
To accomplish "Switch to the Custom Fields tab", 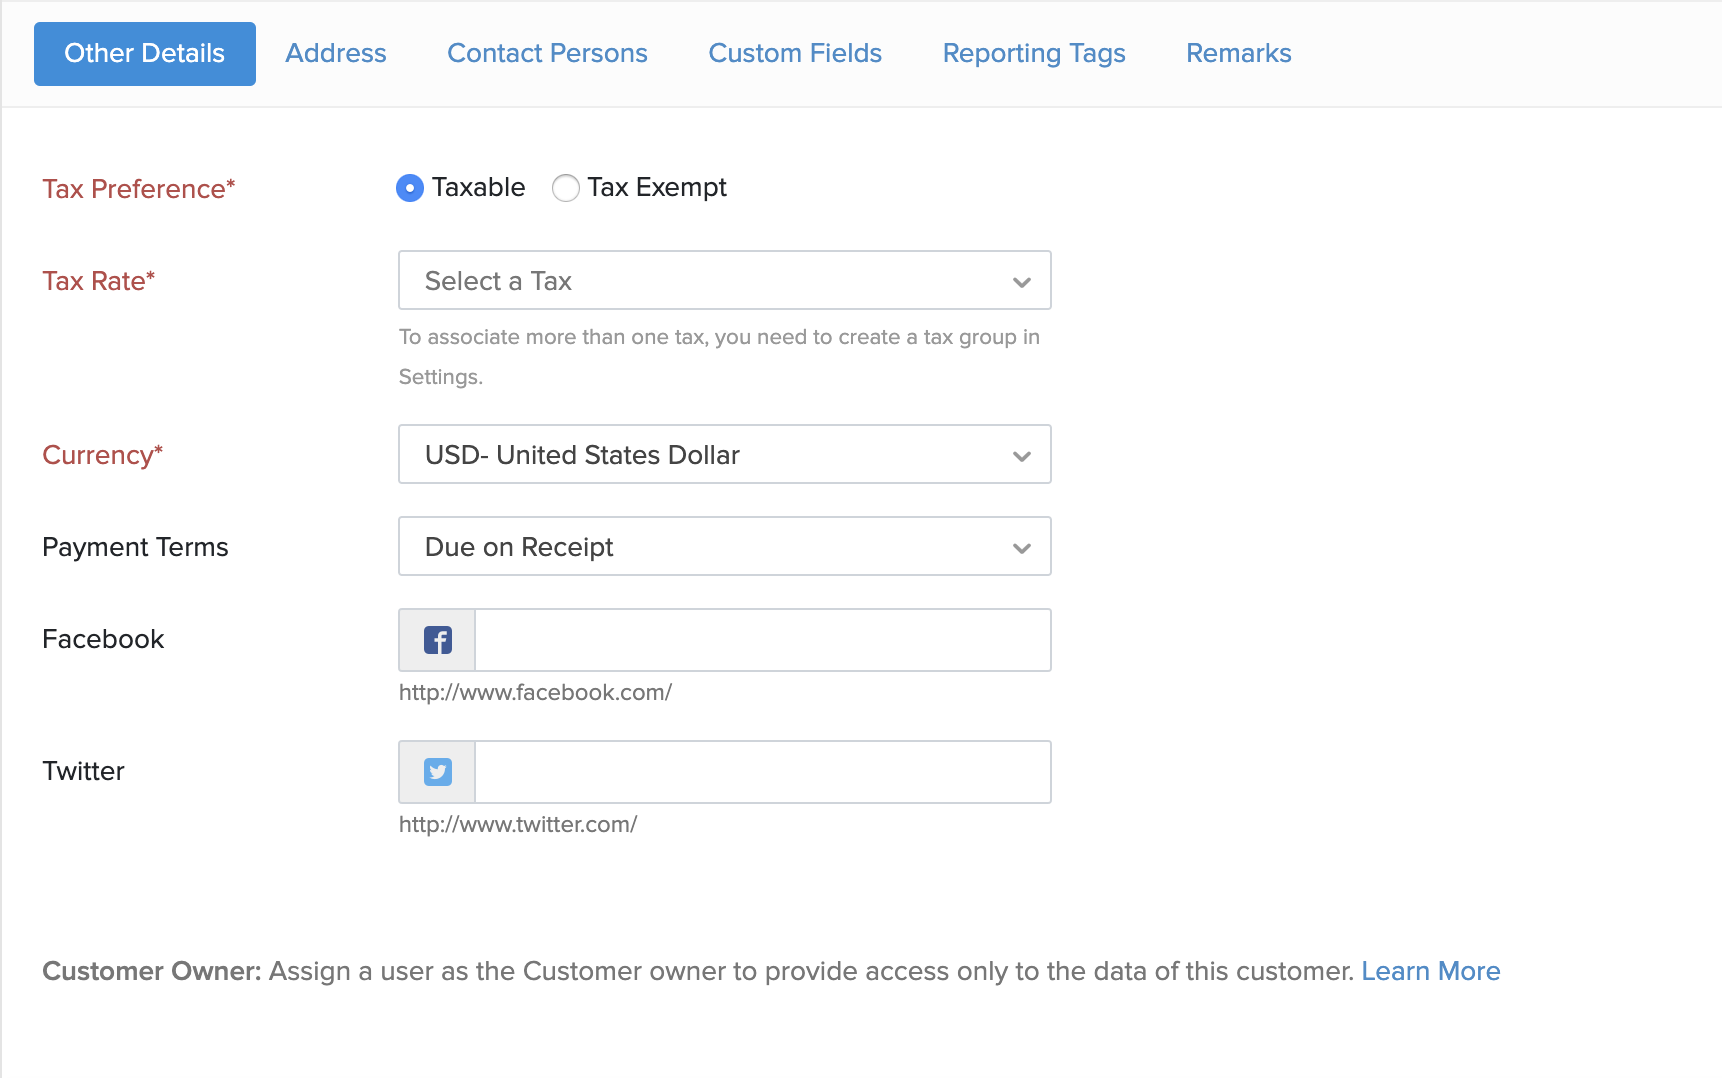I will [x=794, y=53].
